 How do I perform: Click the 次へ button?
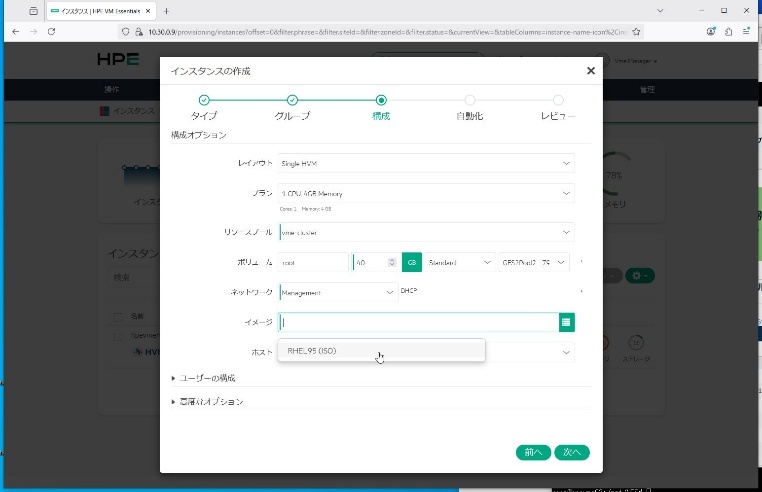click(x=571, y=452)
